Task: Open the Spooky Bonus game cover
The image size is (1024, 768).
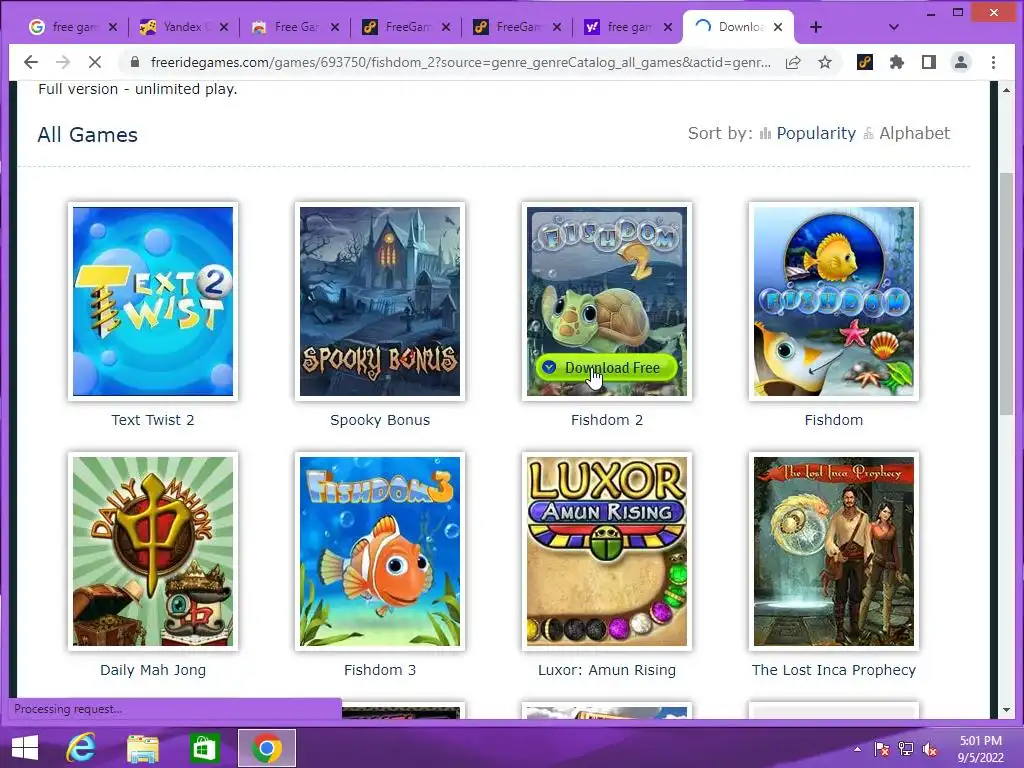Action: [x=380, y=301]
